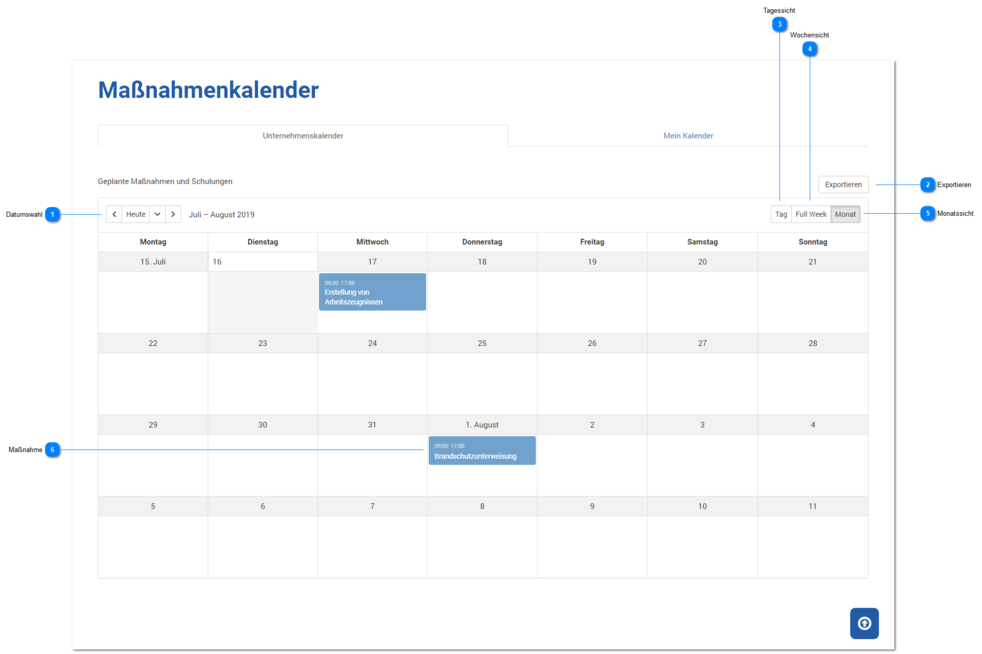Click the Donnerstag column header

coord(482,242)
